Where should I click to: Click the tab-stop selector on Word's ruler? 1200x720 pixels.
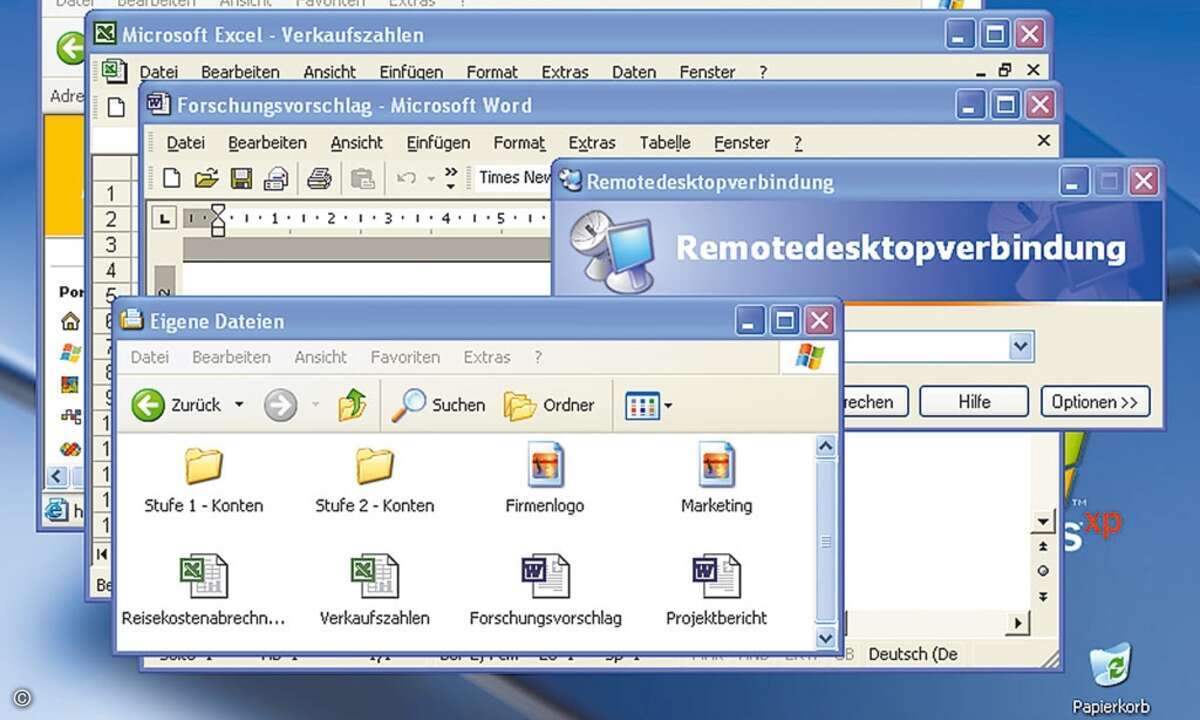point(165,217)
